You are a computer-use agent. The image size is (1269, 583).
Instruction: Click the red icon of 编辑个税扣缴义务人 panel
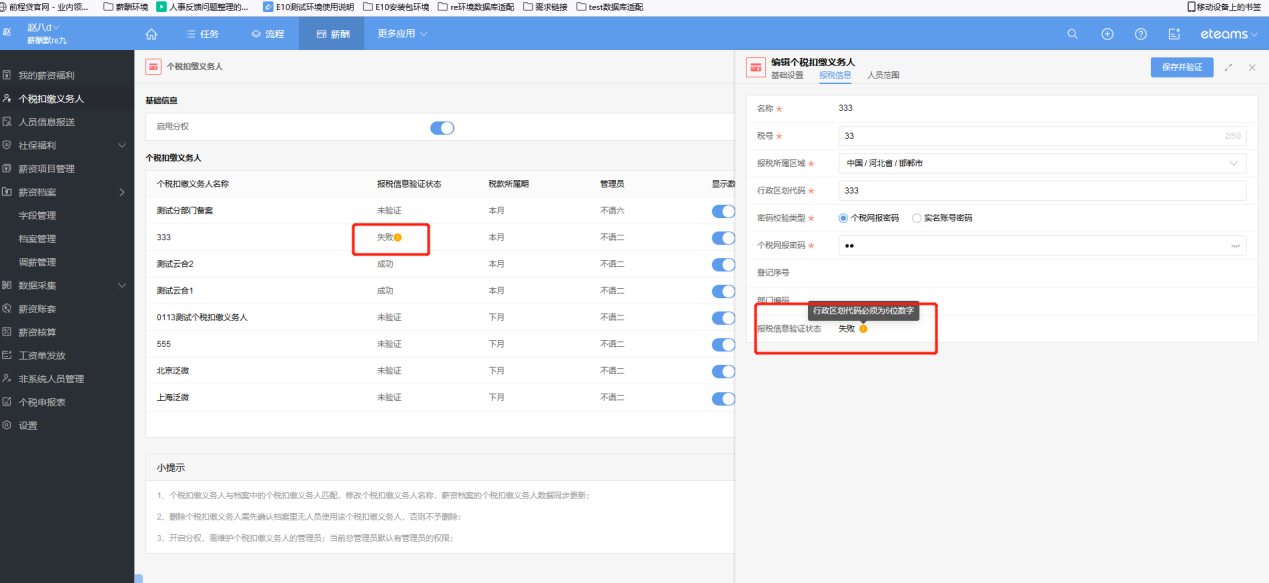tap(755, 67)
